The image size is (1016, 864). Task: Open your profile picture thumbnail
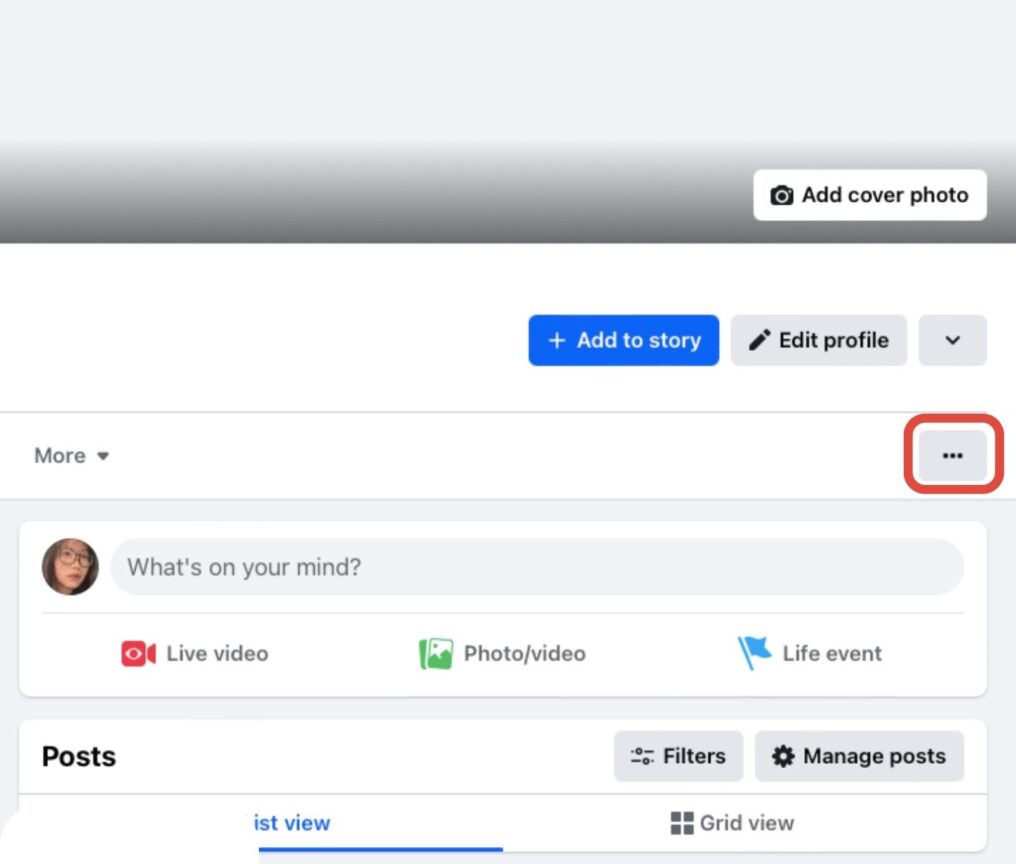pyautogui.click(x=70, y=567)
